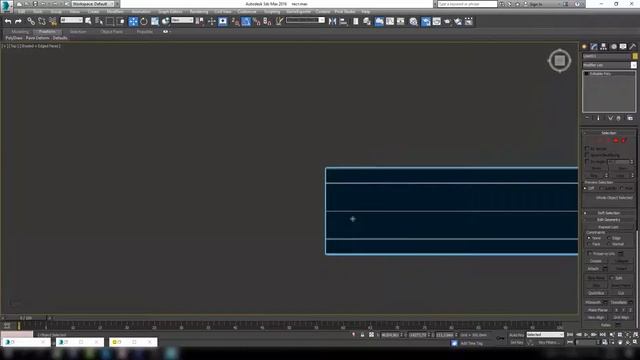Open the Rendered Frame Window
The image size is (640, 360).
point(436,21)
